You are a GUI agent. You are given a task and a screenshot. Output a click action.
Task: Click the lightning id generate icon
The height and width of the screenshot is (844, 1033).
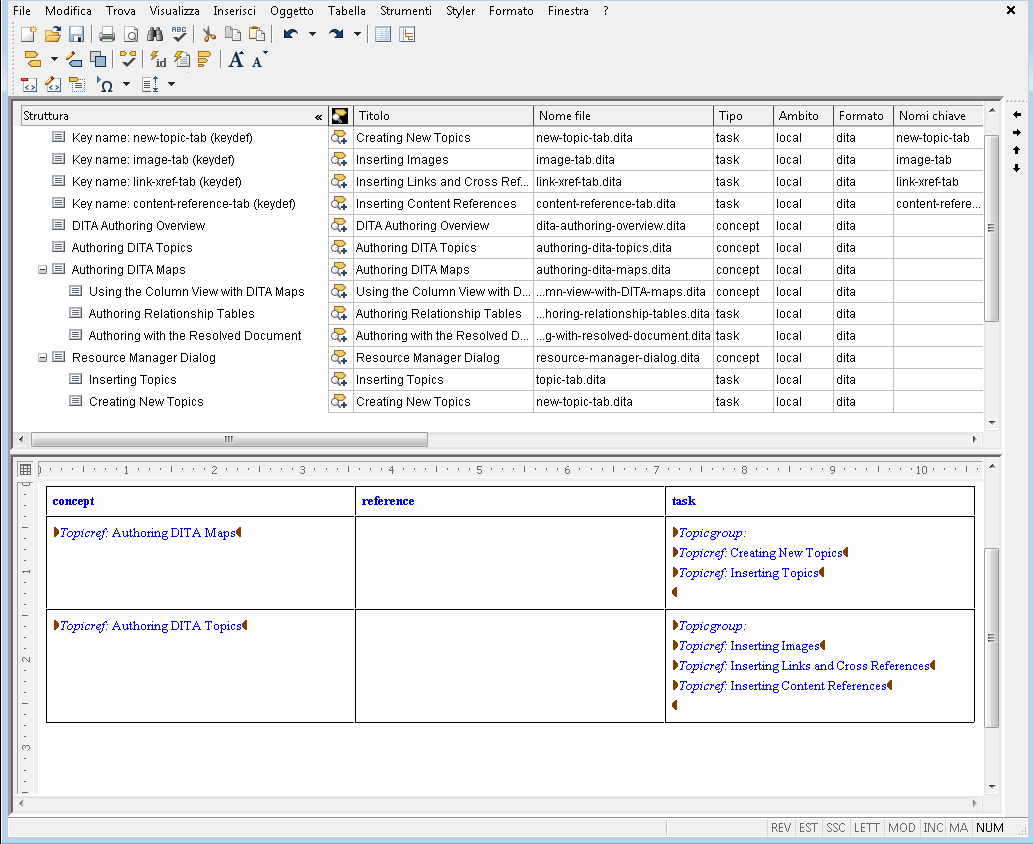(x=157, y=59)
